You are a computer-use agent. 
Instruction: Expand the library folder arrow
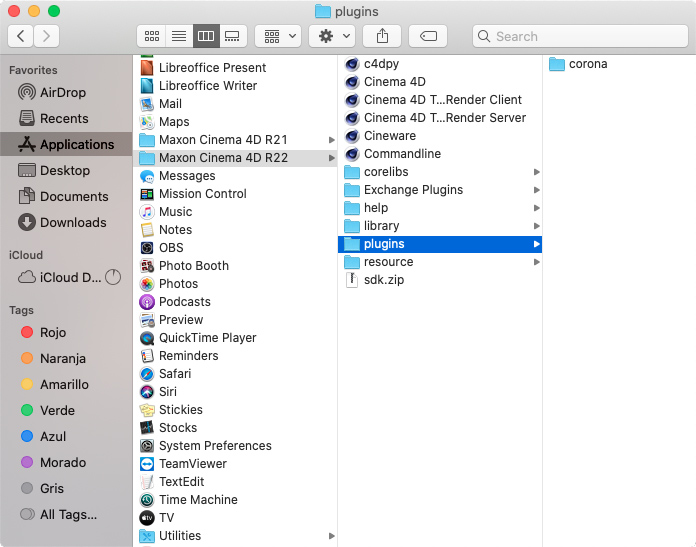point(536,226)
